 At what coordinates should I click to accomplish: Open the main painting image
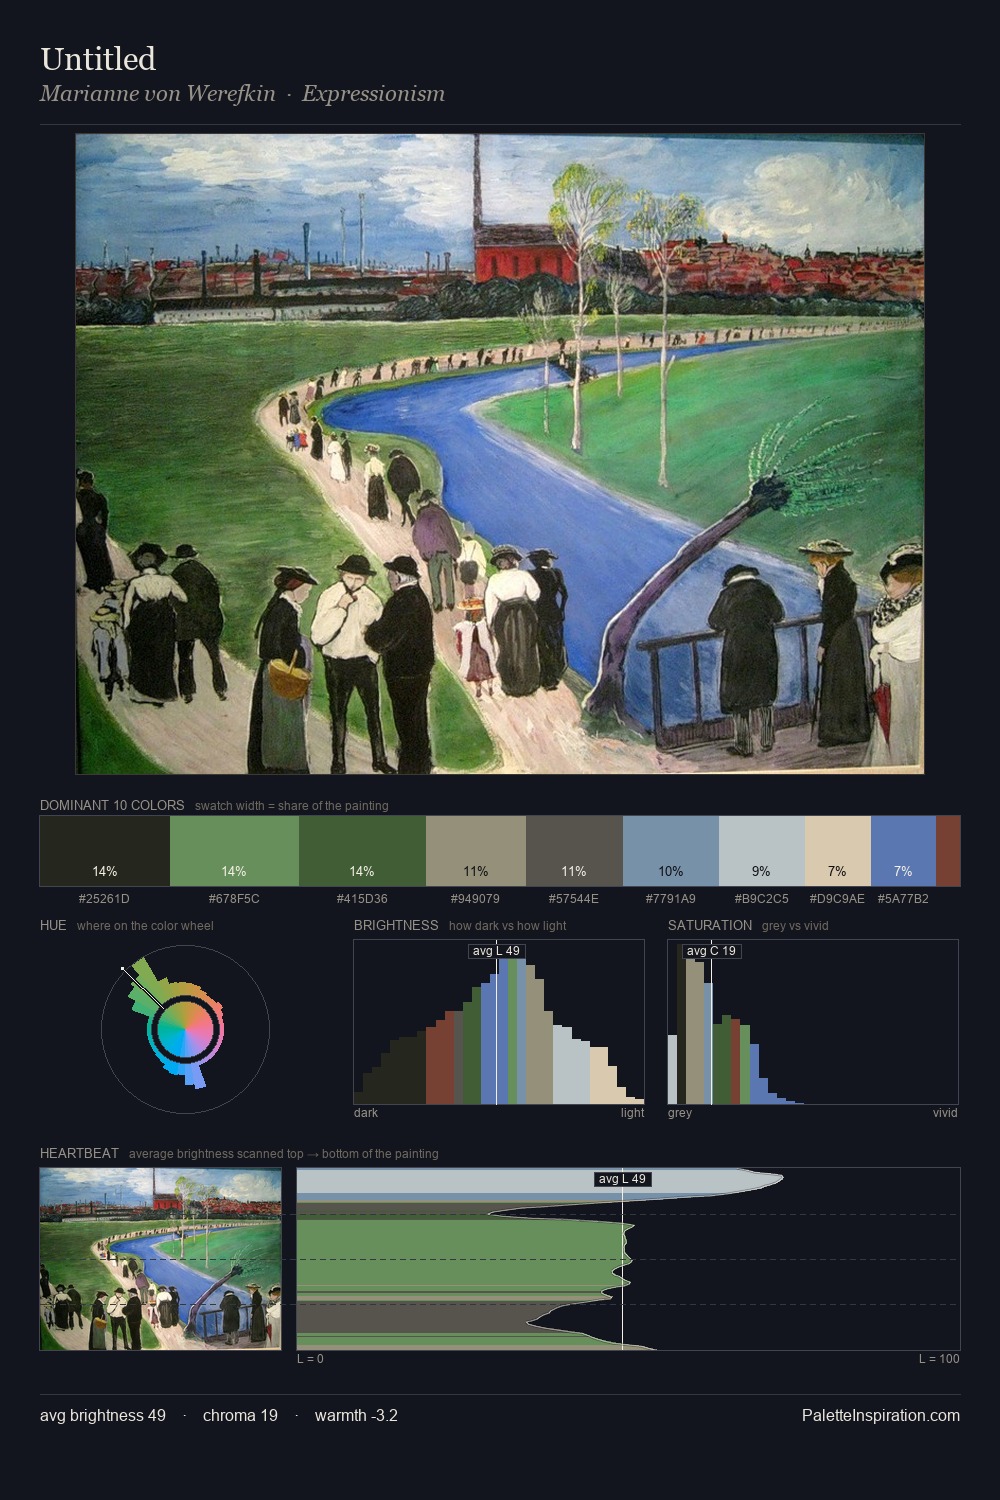[x=500, y=454]
